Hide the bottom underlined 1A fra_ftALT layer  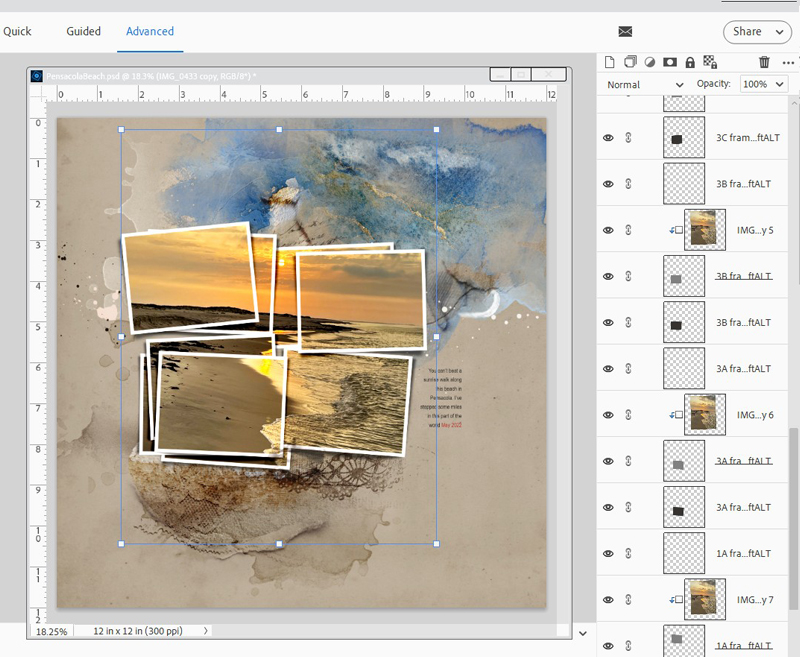pyautogui.click(x=608, y=645)
